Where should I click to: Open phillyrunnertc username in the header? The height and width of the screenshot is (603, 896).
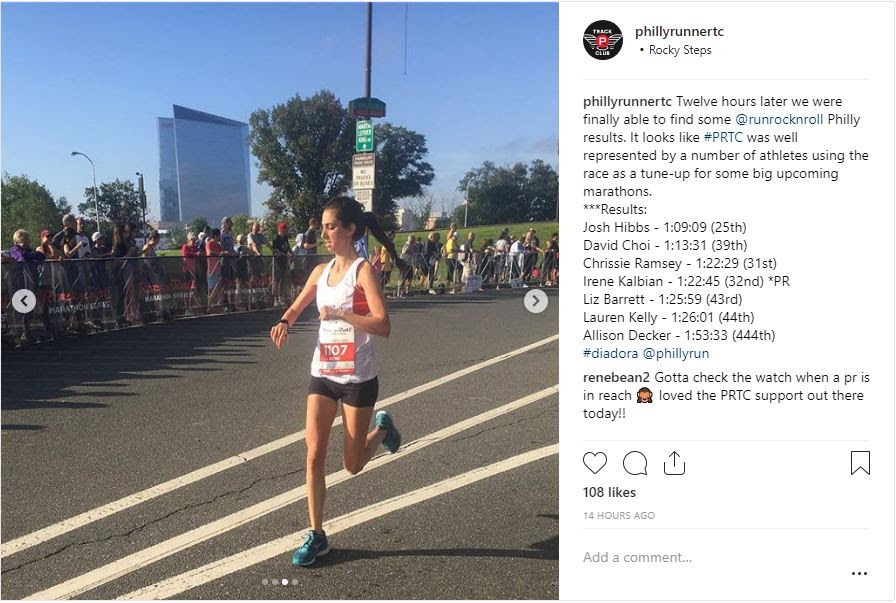pyautogui.click(x=679, y=31)
